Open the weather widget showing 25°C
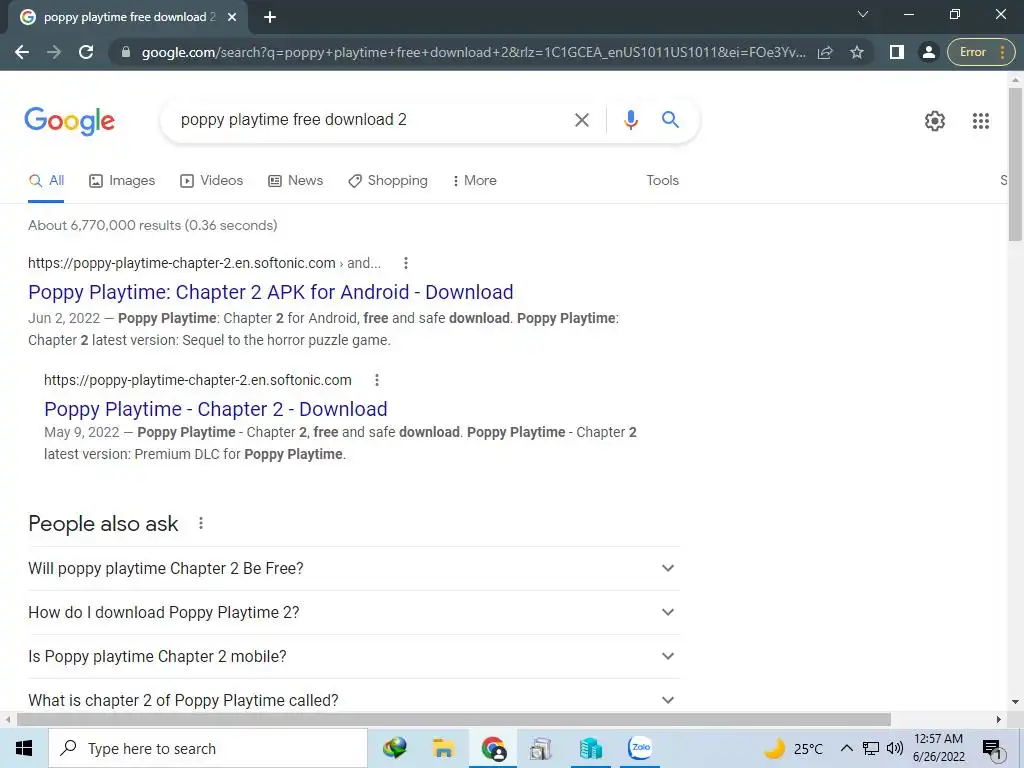Image resolution: width=1024 pixels, height=768 pixels. (x=793, y=748)
